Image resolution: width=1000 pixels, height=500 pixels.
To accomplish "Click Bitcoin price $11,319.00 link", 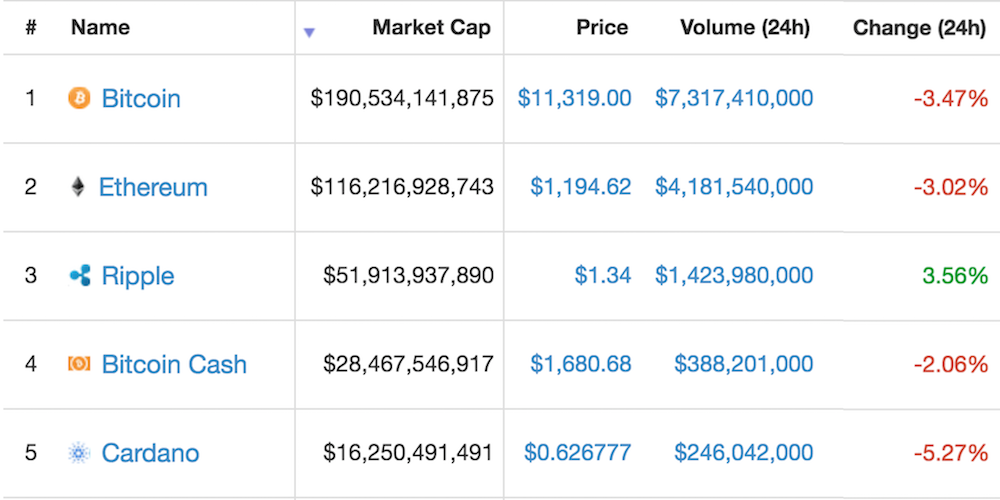I will point(574,98).
